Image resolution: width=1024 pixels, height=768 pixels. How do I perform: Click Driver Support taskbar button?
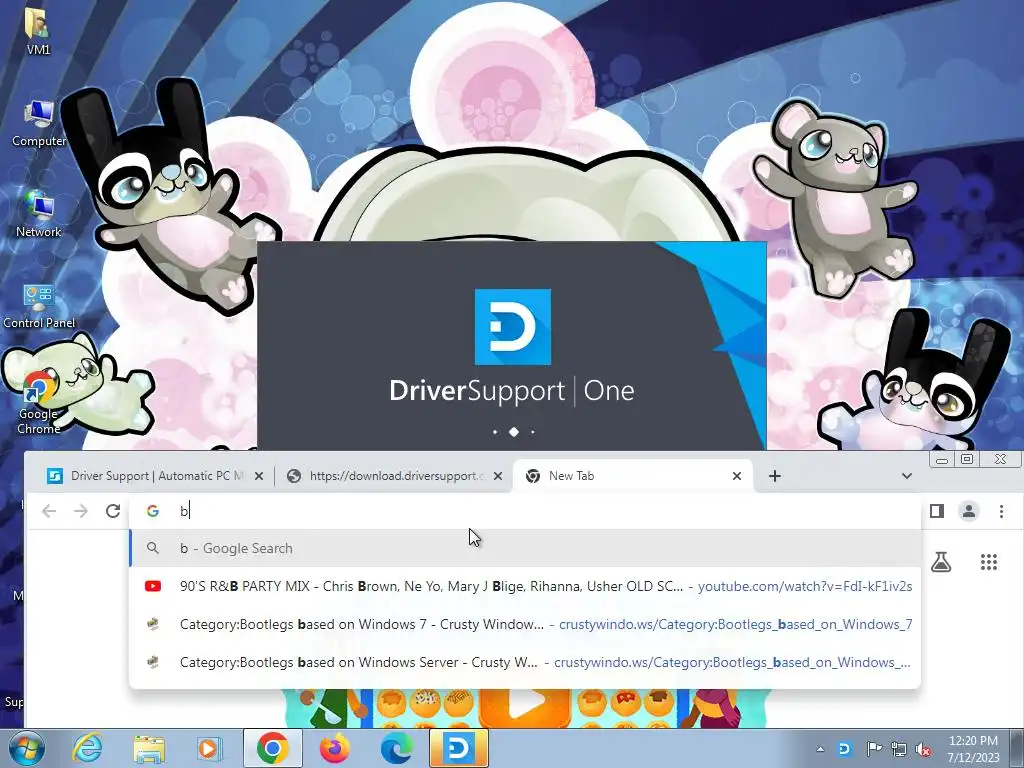tap(458, 748)
